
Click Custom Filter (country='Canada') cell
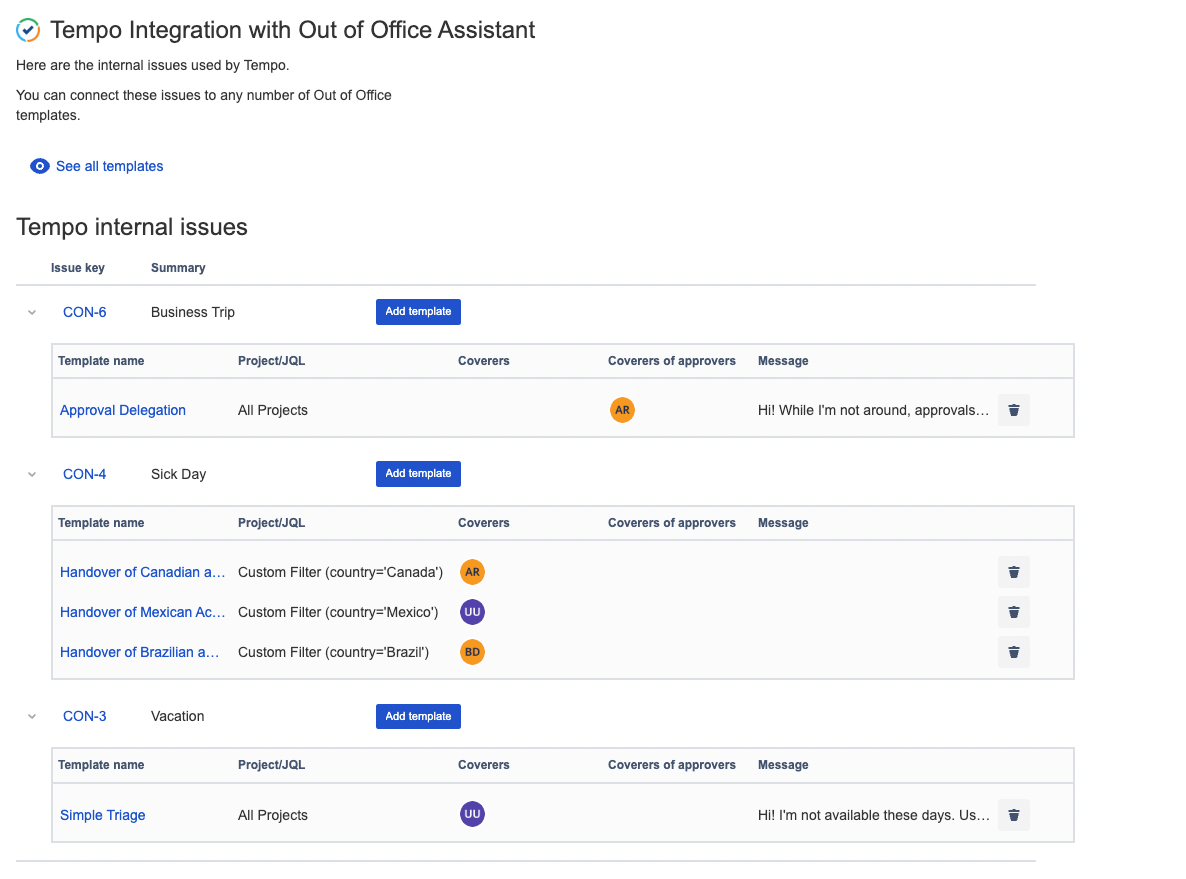(340, 572)
